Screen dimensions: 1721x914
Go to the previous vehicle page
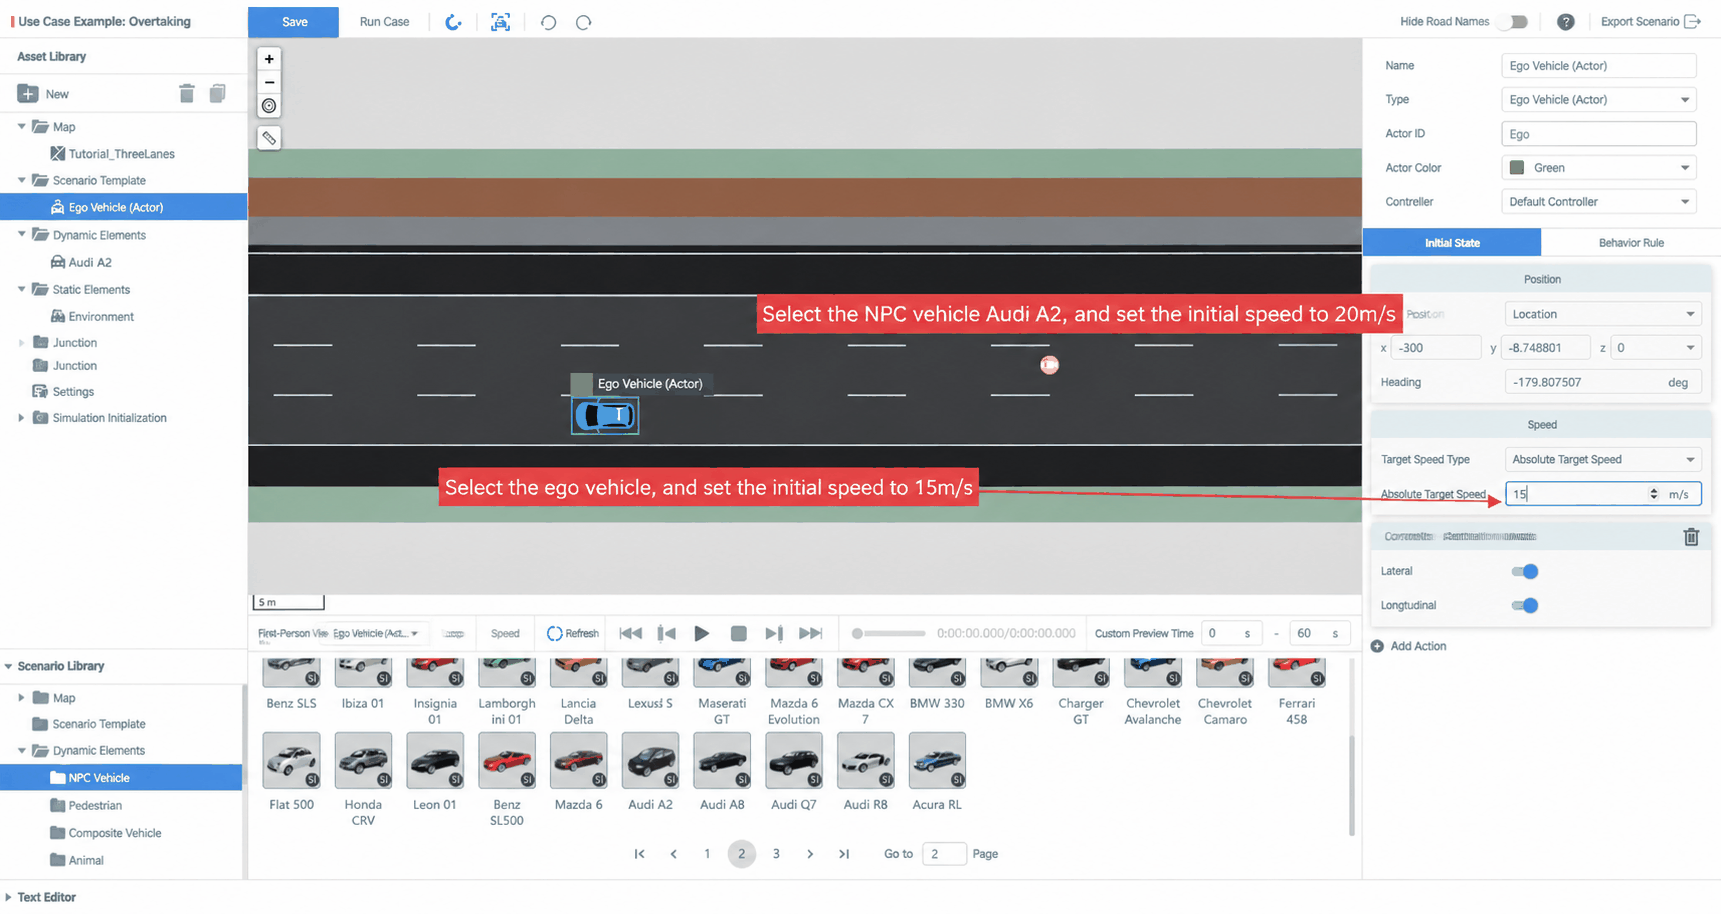(x=674, y=854)
